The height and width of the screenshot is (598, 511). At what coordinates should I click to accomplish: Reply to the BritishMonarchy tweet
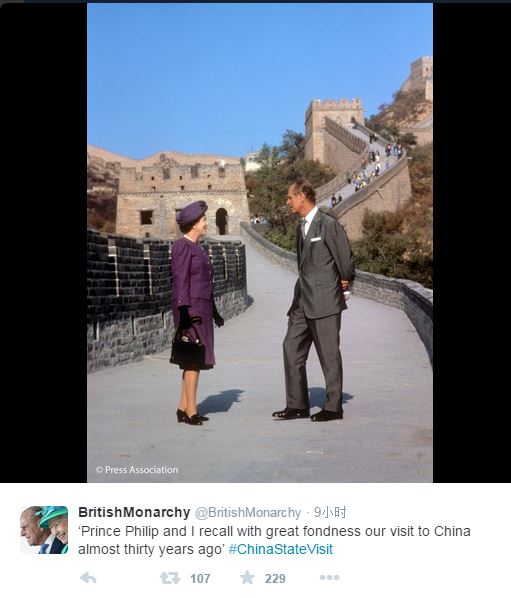pyautogui.click(x=88, y=578)
